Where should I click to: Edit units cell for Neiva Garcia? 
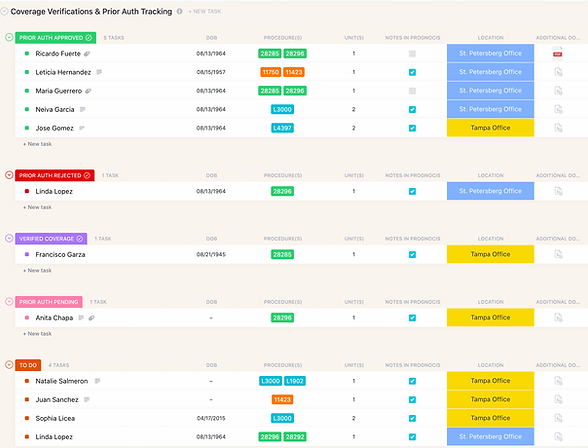(x=354, y=109)
